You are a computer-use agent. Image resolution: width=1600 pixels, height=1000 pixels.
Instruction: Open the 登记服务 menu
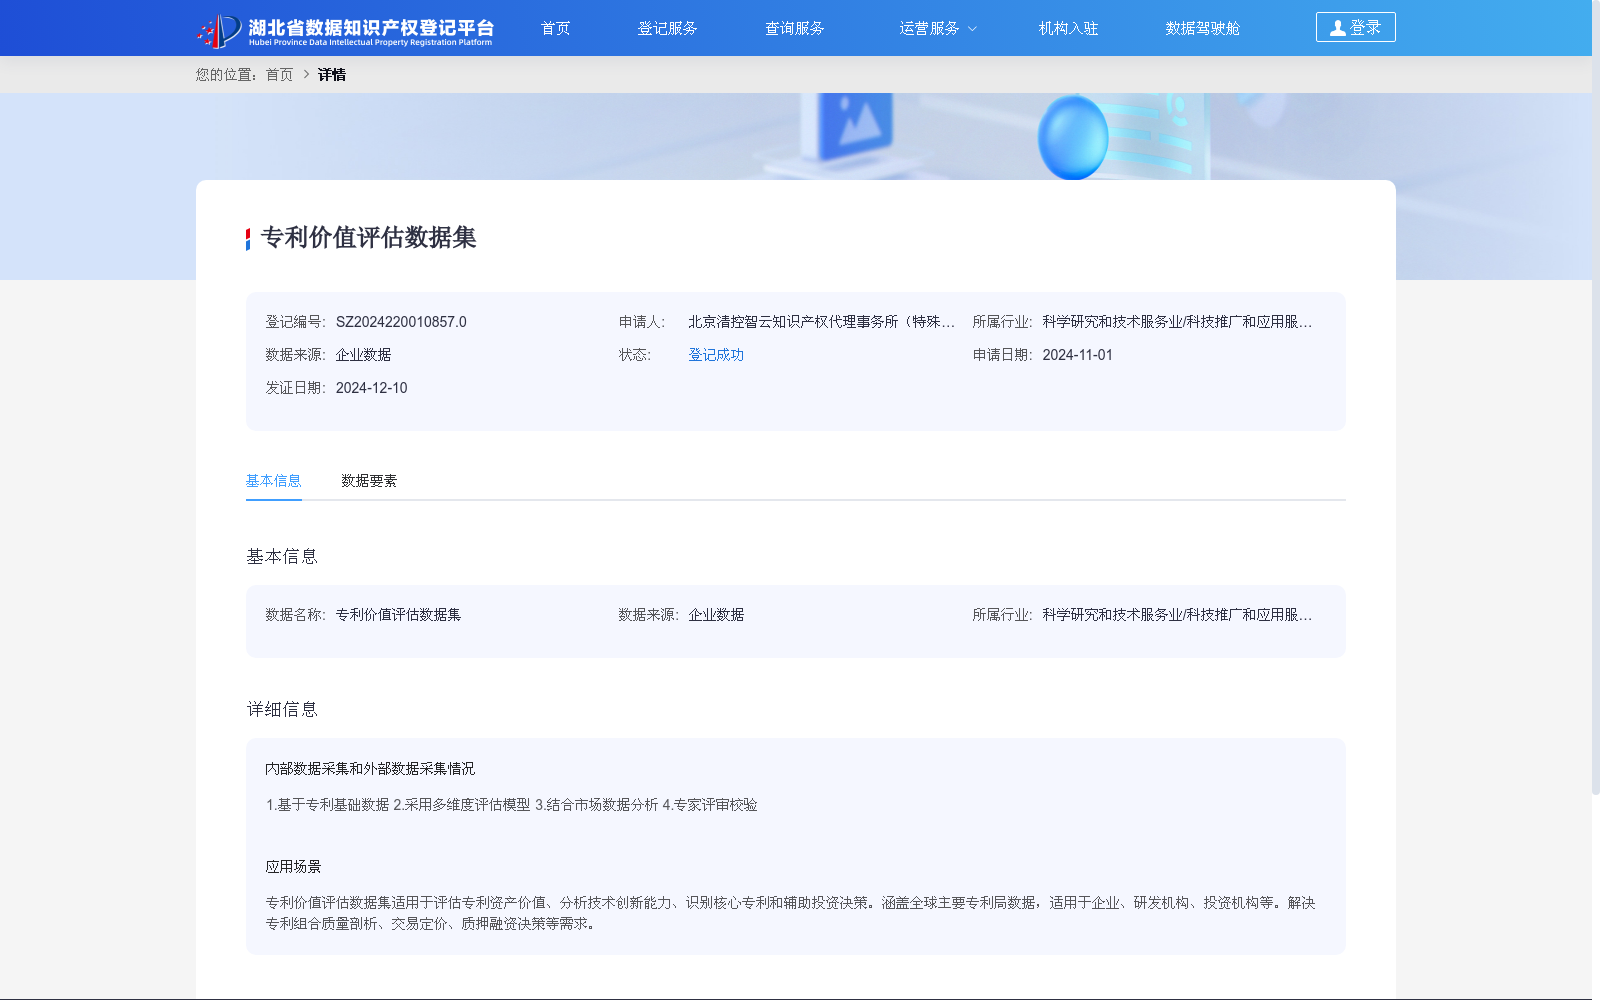point(667,28)
